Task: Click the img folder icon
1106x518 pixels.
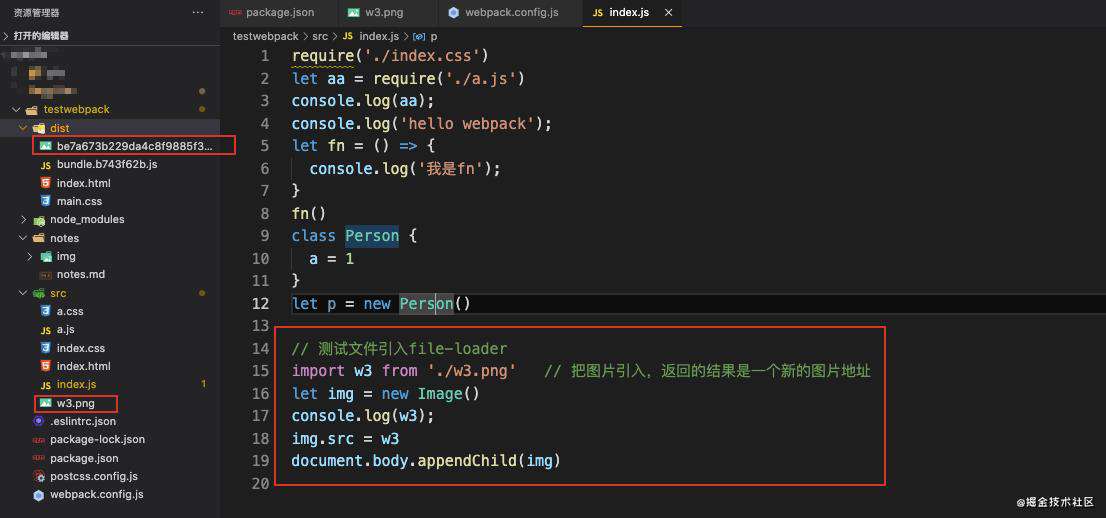Action: (x=46, y=257)
